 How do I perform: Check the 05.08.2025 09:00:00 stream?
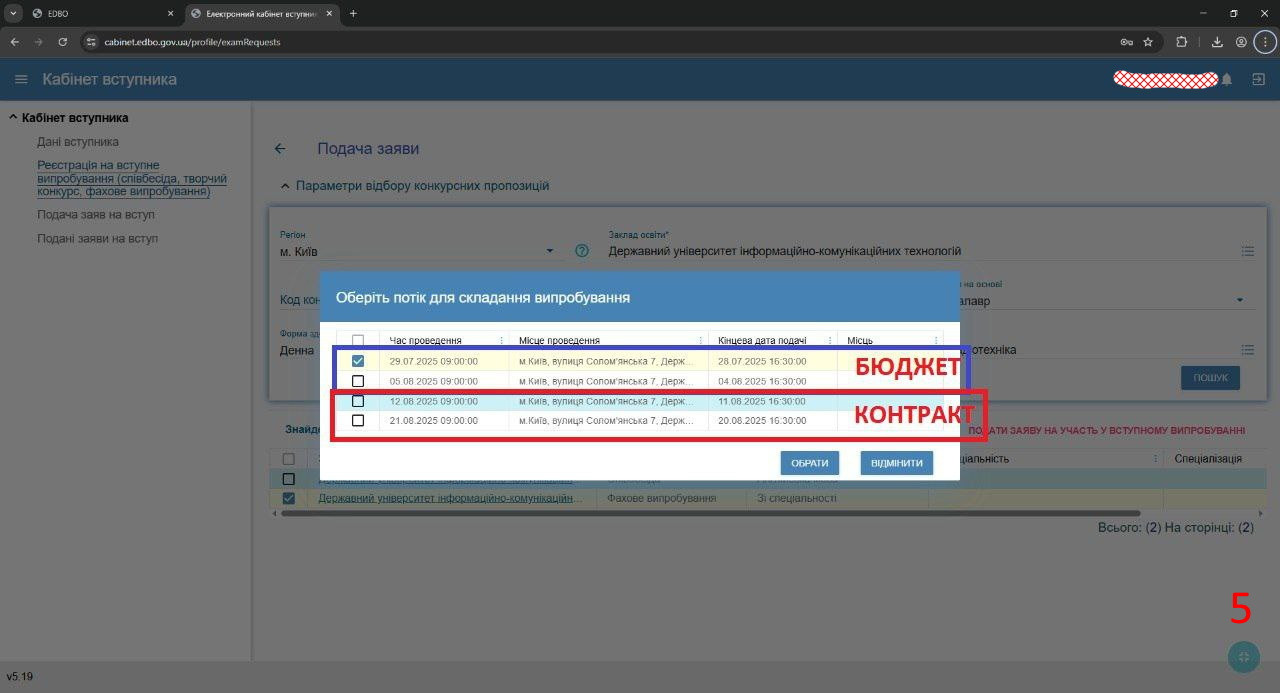click(358, 381)
